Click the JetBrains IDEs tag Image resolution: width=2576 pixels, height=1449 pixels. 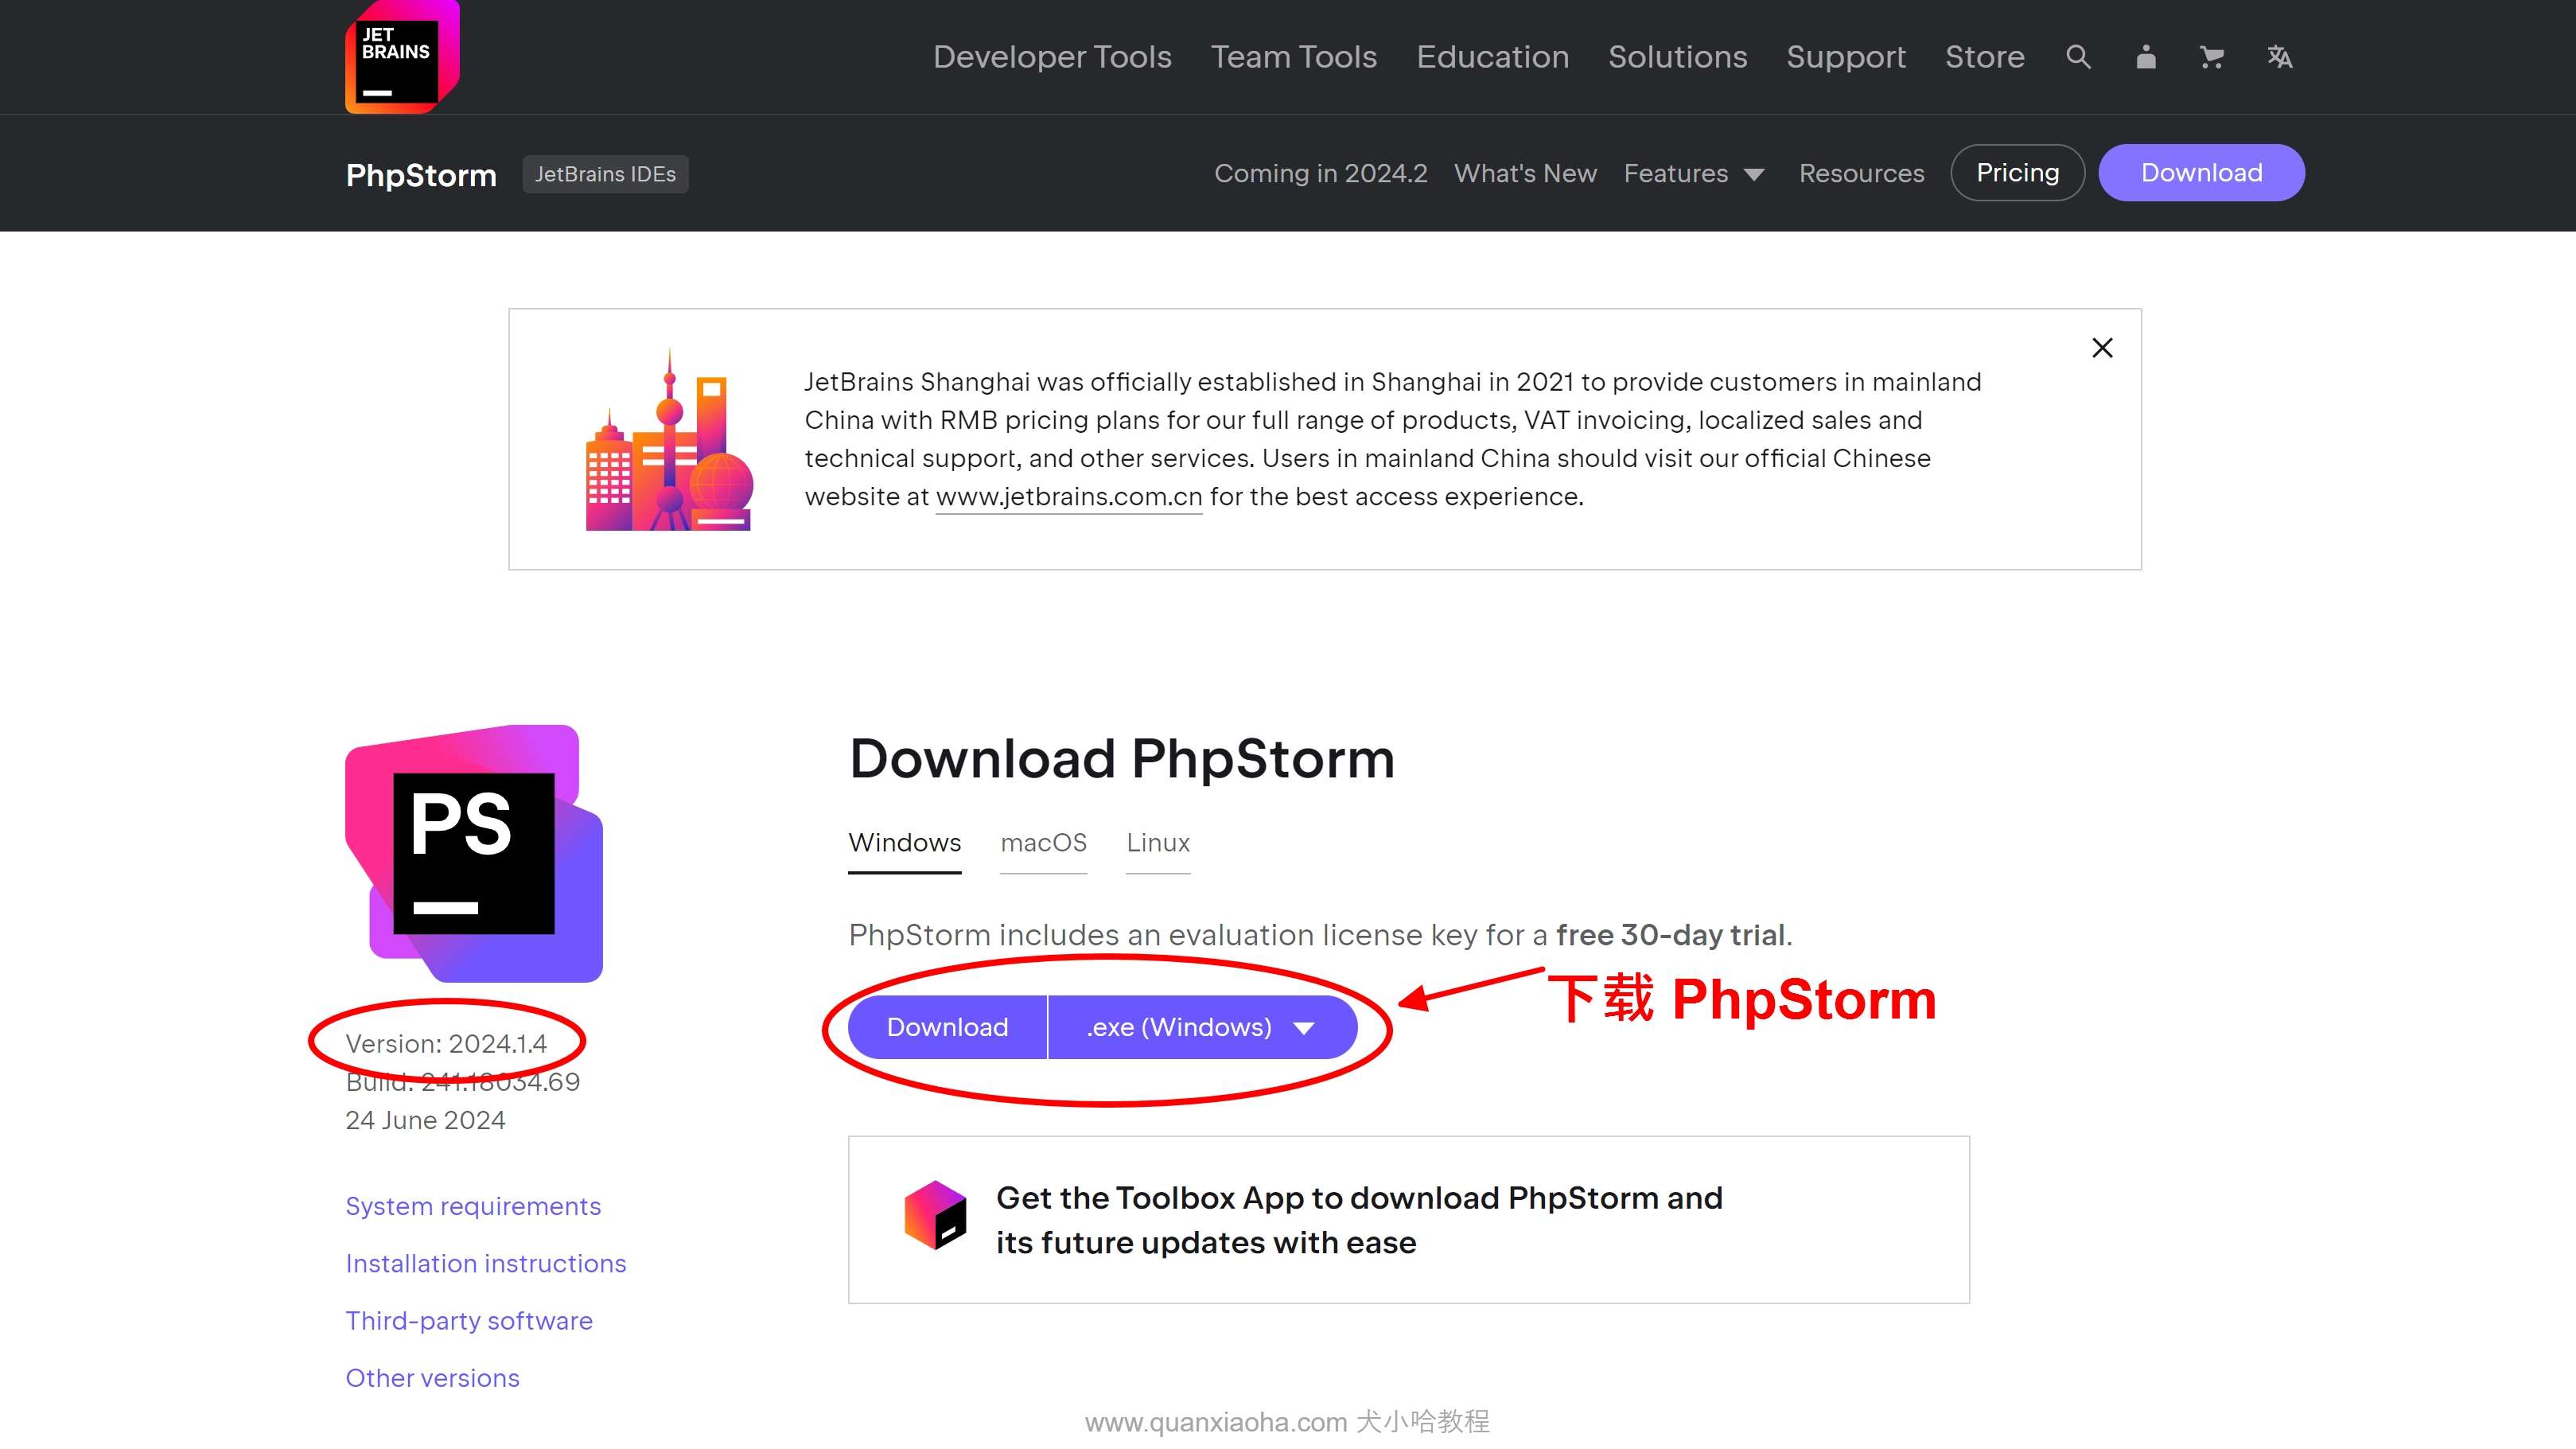pos(605,174)
